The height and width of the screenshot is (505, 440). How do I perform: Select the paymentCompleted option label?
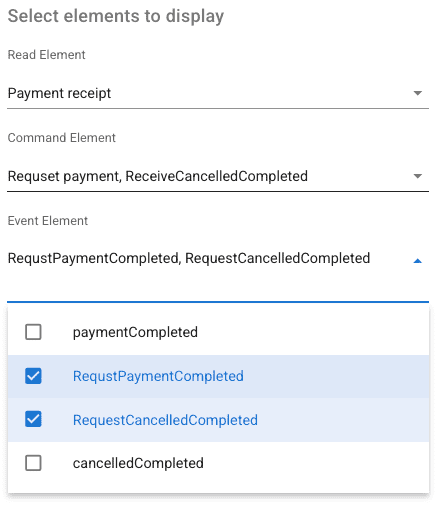click(135, 332)
